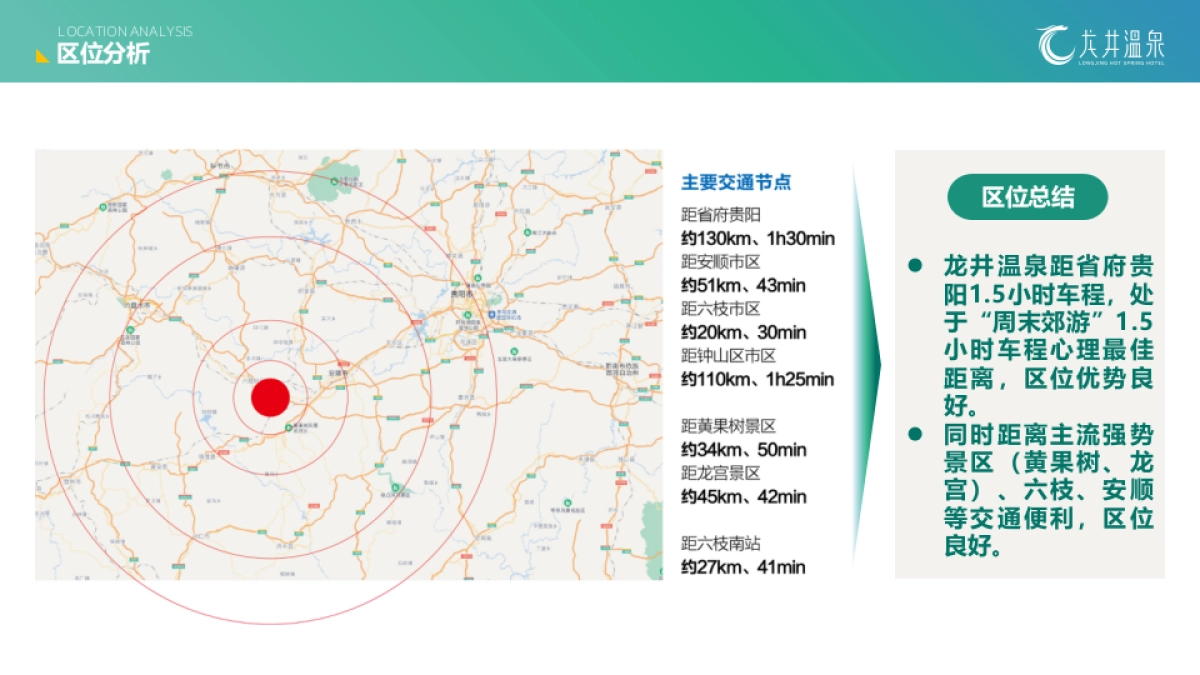Click the 龙井温泉 swirl logo icon
This screenshot has width=1200, height=675.
(1055, 46)
